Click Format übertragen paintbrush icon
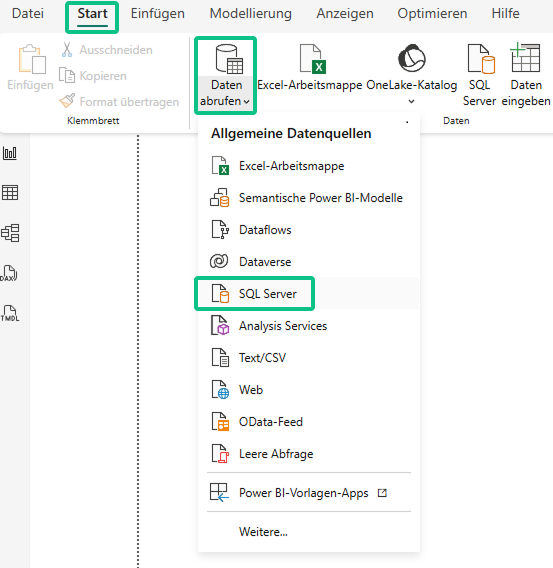 point(67,101)
